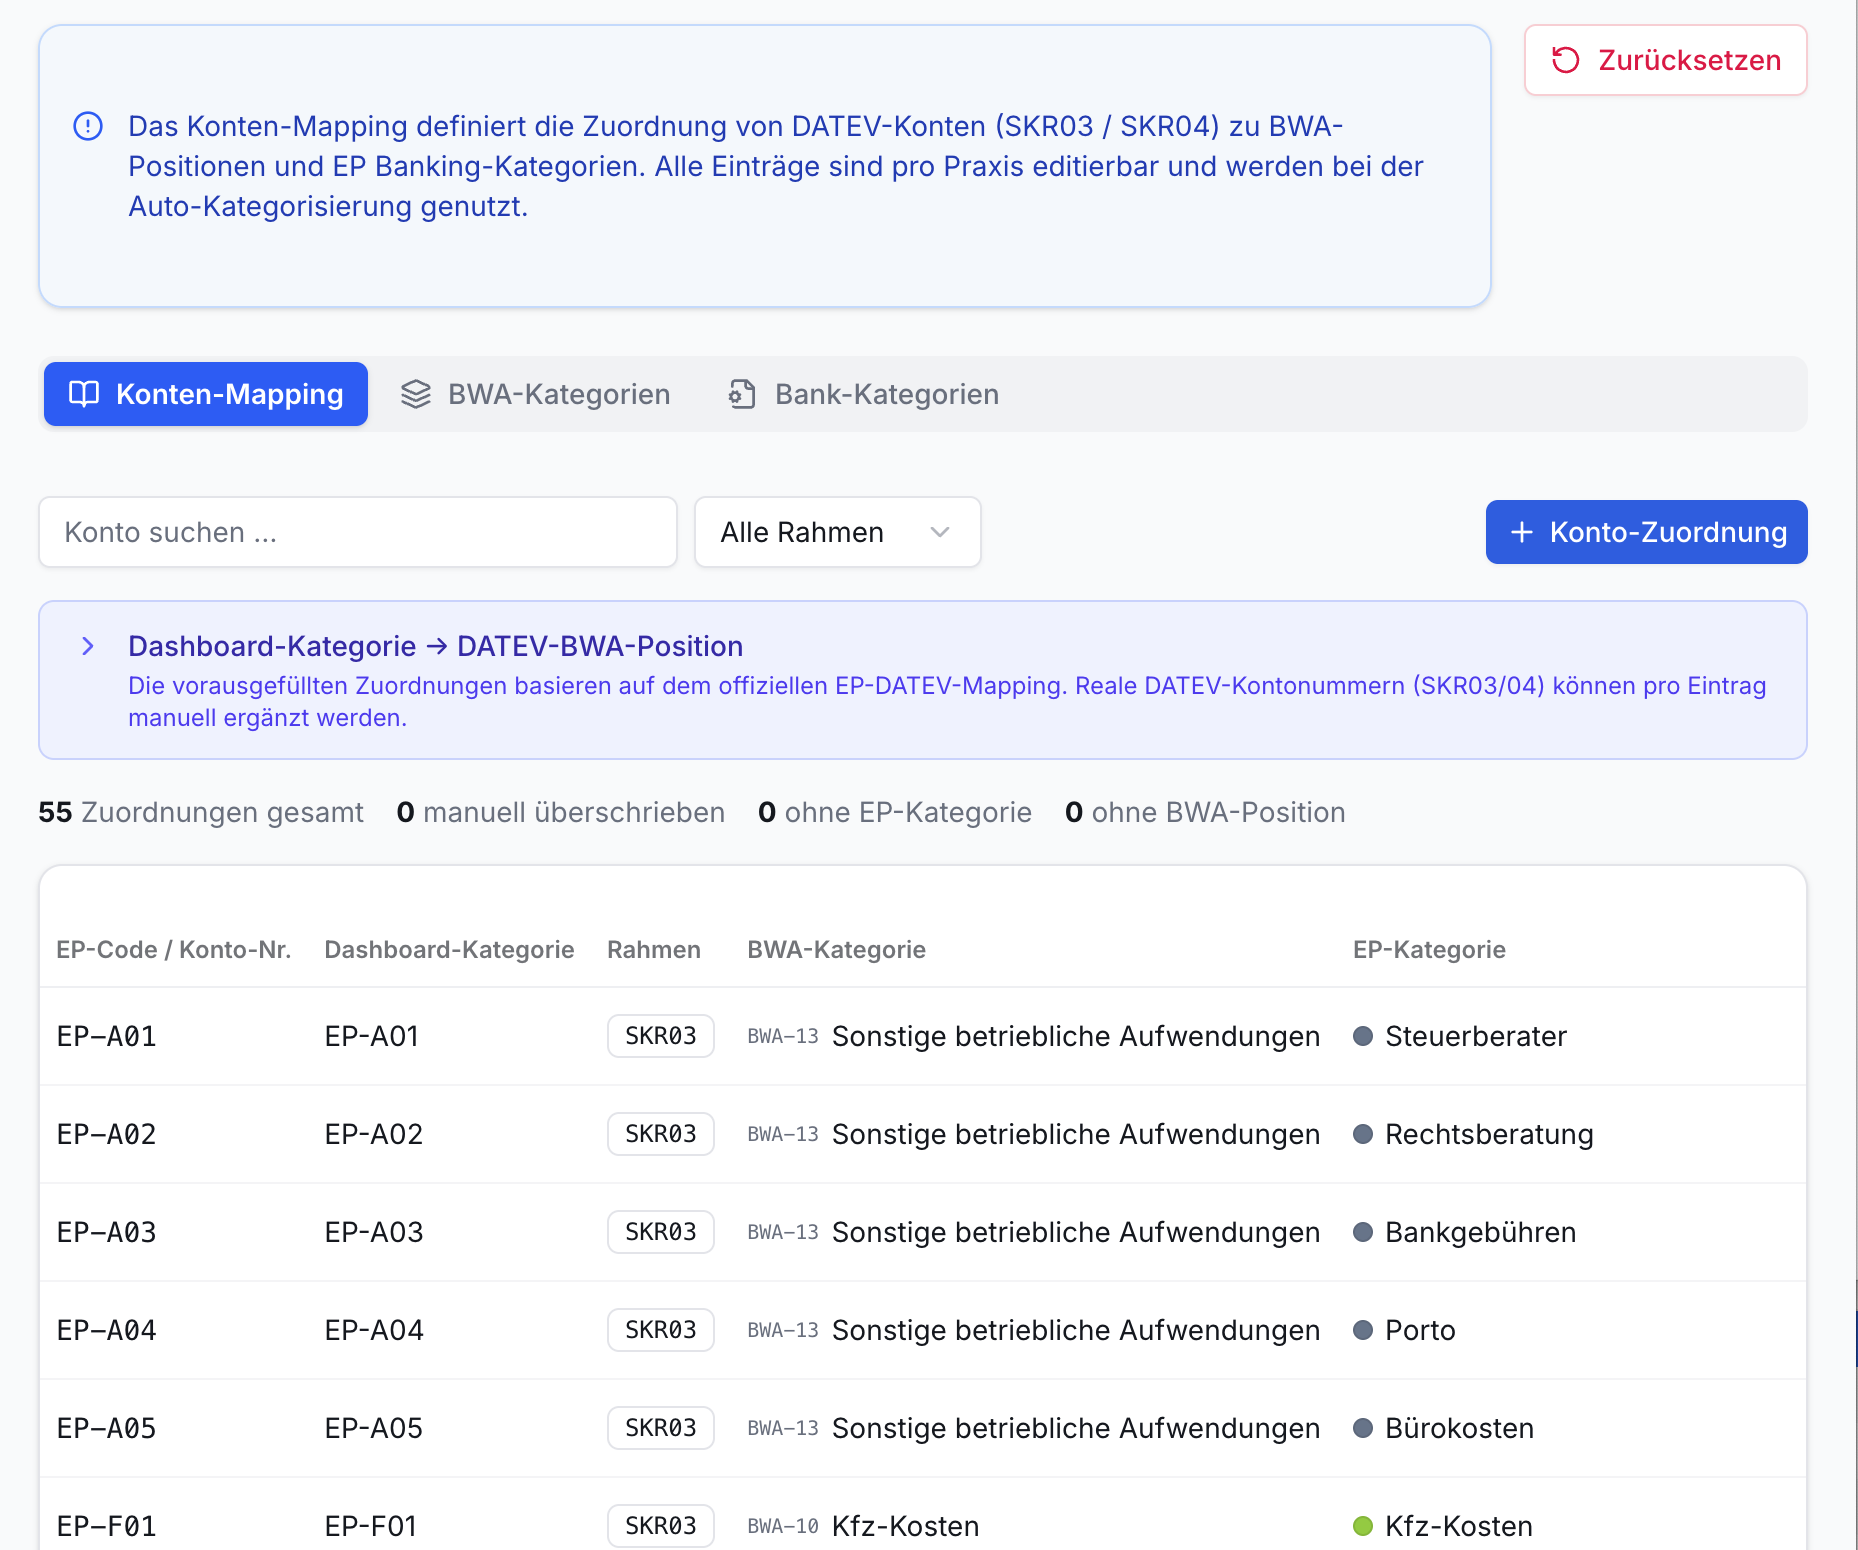This screenshot has width=1858, height=1550.
Task: Click the Rahmen column header
Action: (x=654, y=949)
